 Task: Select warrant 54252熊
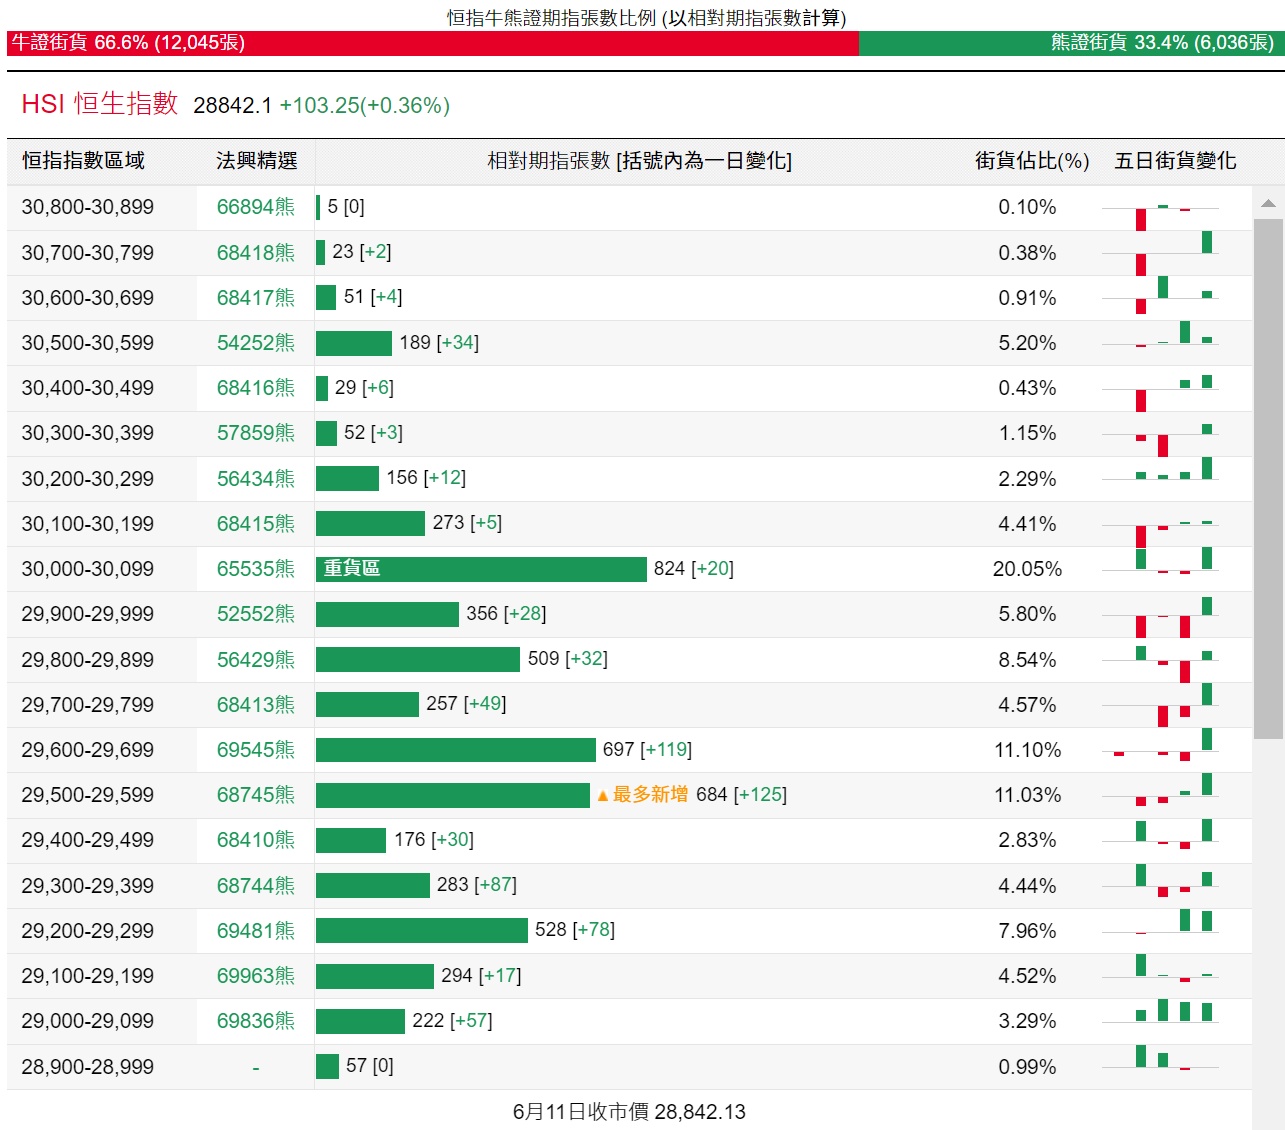[x=255, y=343]
